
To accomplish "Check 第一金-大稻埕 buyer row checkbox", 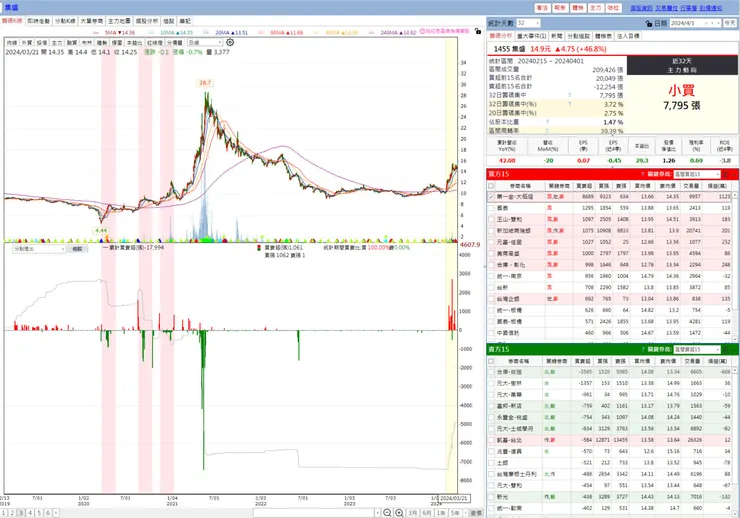I will click(x=491, y=197).
